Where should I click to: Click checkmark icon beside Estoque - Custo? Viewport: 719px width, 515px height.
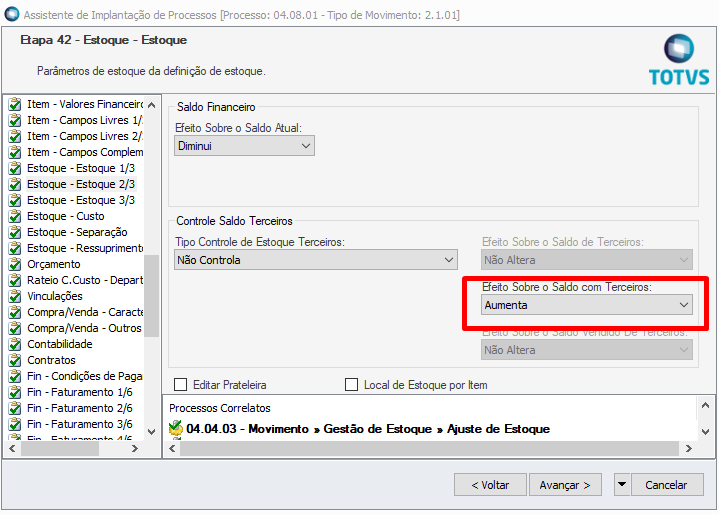pos(15,216)
